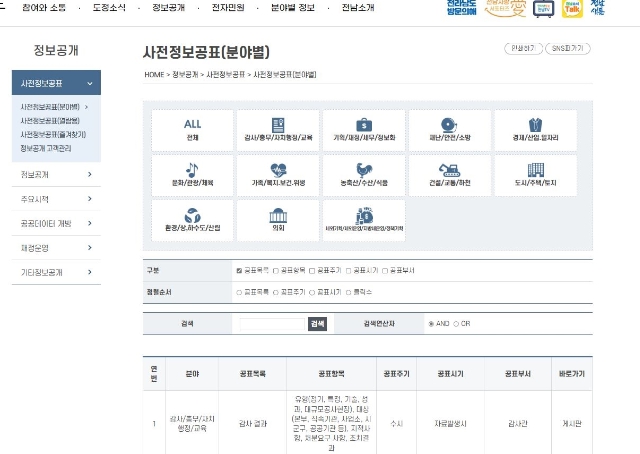Image resolution: width=640 pixels, height=454 pixels.
Task: Uncheck the 공표목록 checkbox in 구분 row
Action: (239, 270)
